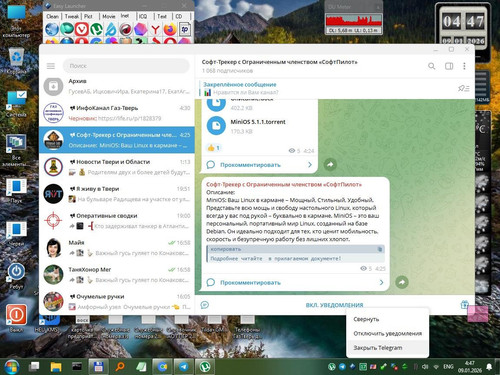Screen dimensions: 500x375
Task: Open the Корзина recycle bin desktop icon
Action: (x=16, y=60)
